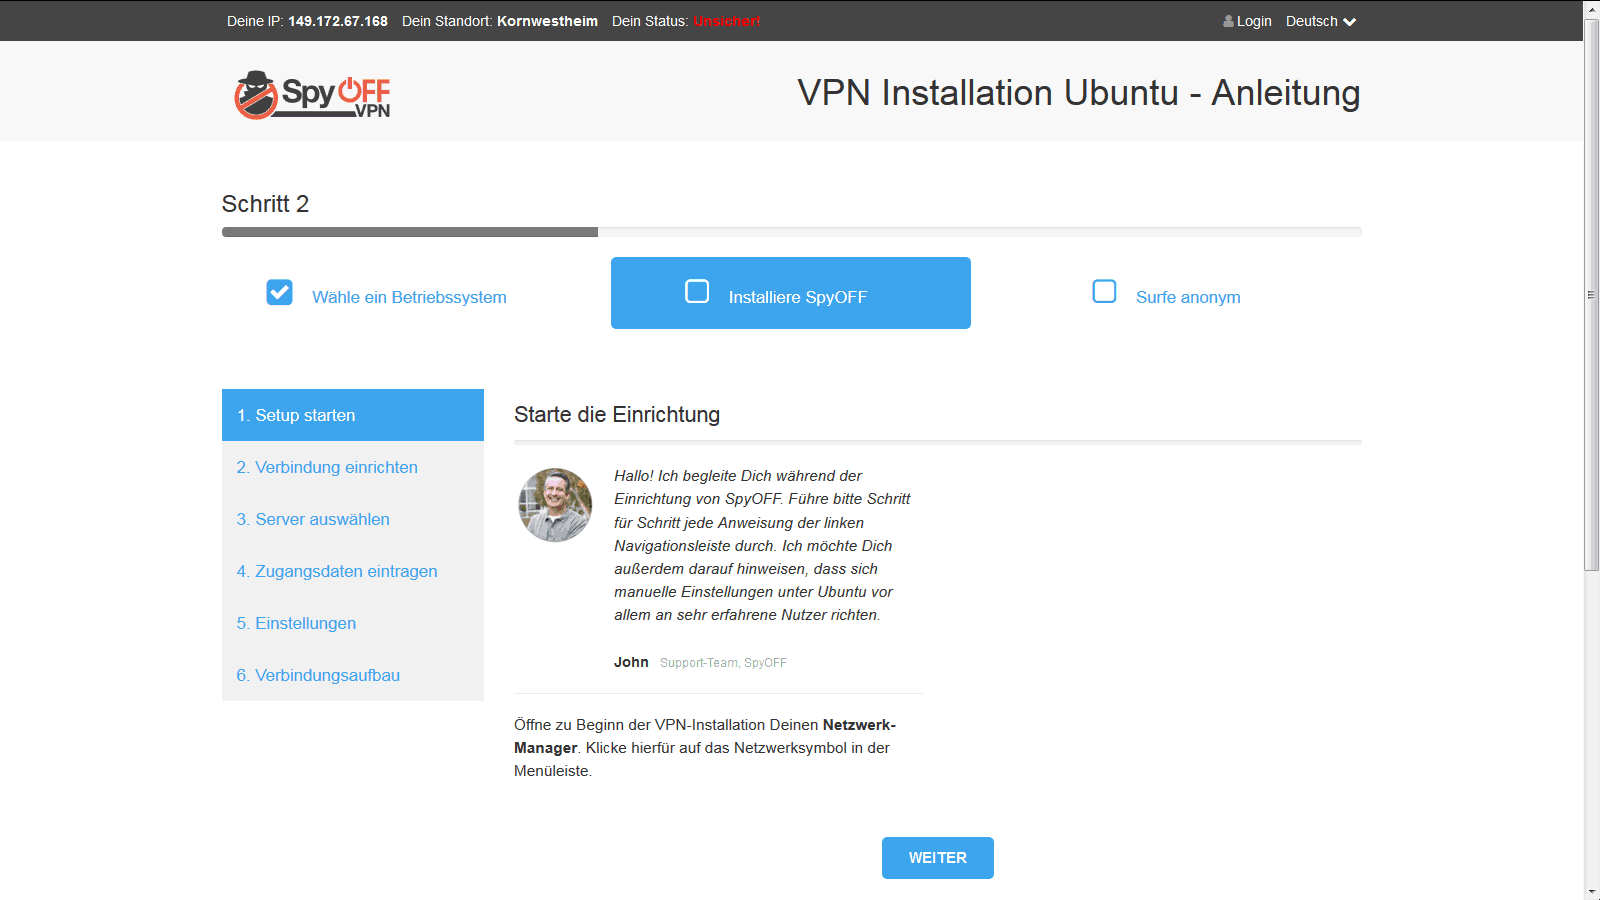Click the WEITER button
The height and width of the screenshot is (900, 1600).
click(x=938, y=858)
